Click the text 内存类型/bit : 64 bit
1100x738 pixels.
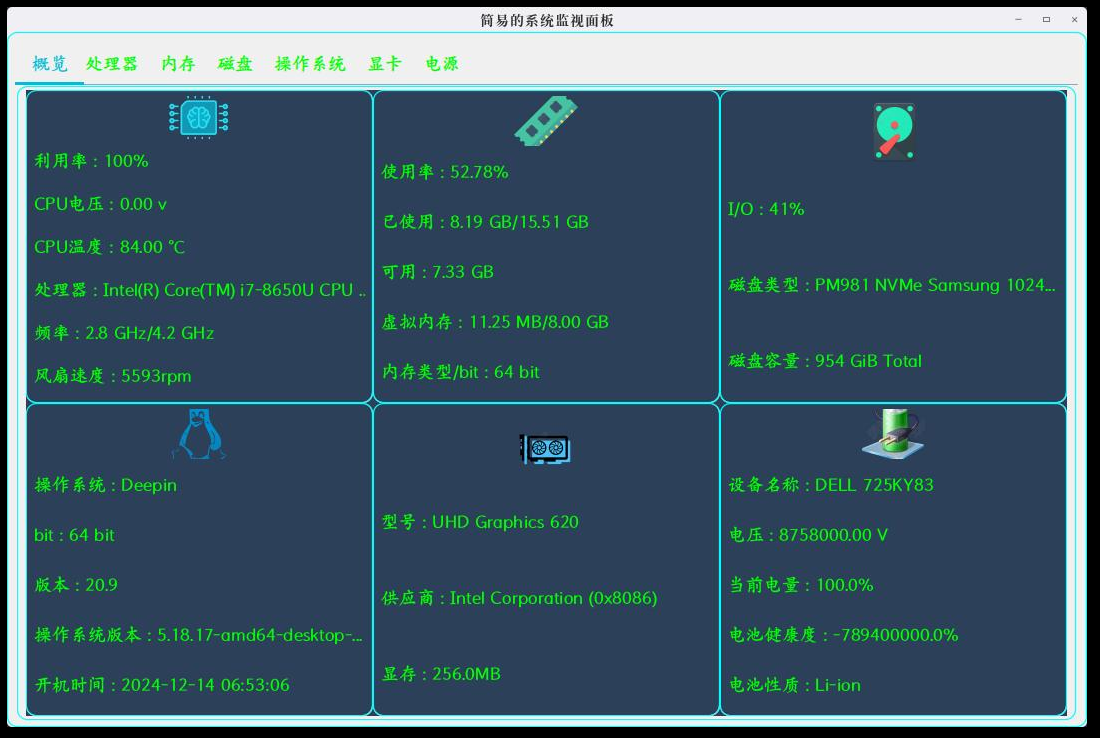[x=460, y=372]
